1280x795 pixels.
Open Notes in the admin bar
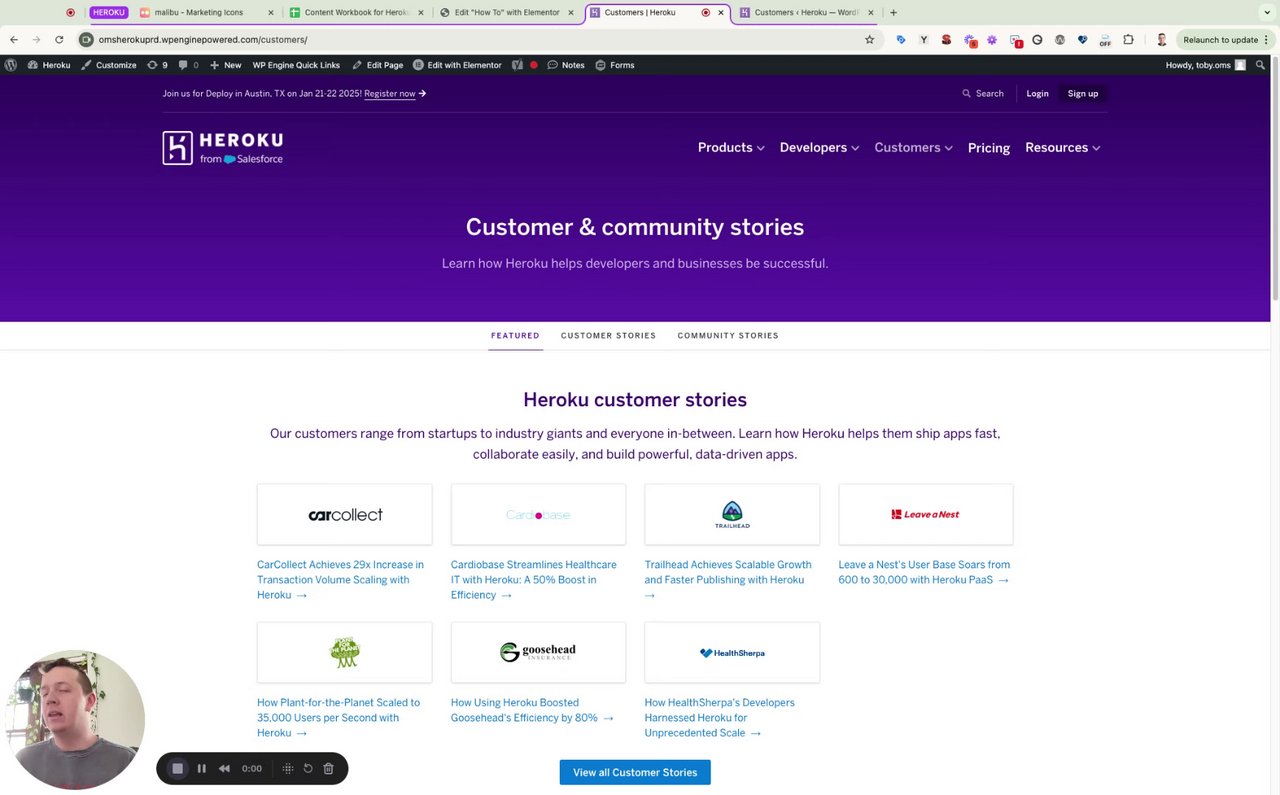(566, 65)
